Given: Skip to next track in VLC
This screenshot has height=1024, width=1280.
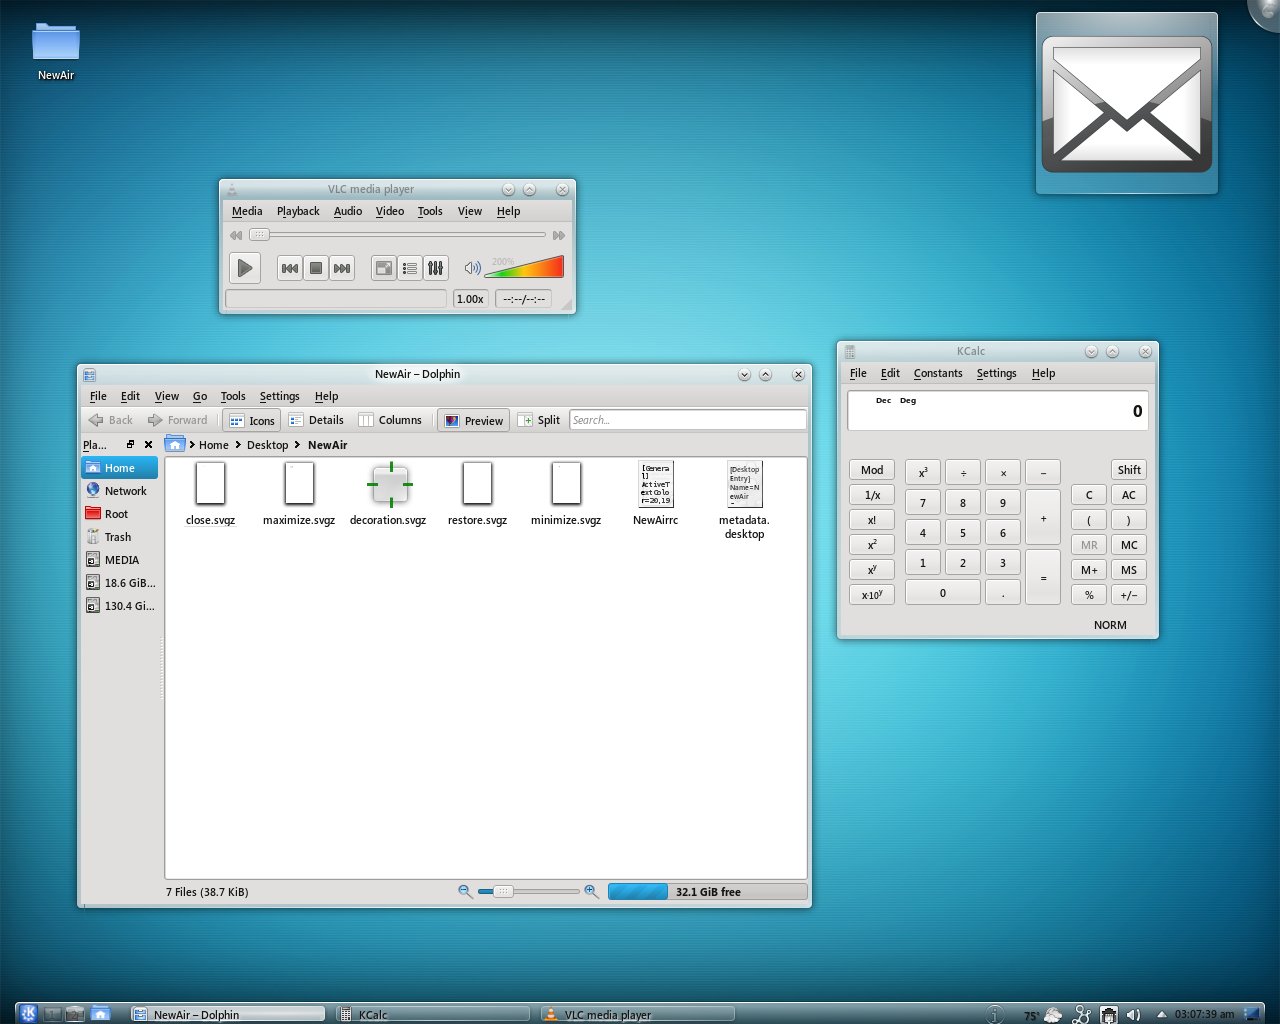Looking at the screenshot, I should (342, 268).
